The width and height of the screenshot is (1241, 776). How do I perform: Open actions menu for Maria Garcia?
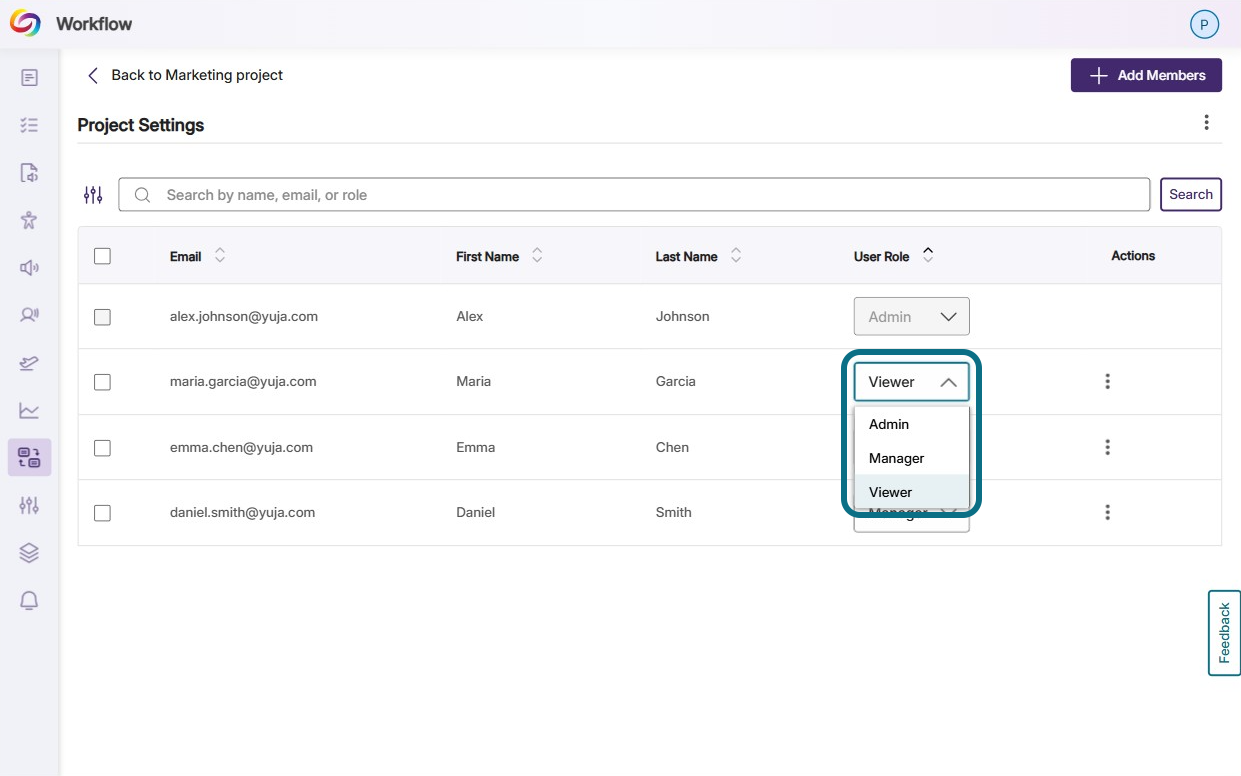pyautogui.click(x=1107, y=381)
